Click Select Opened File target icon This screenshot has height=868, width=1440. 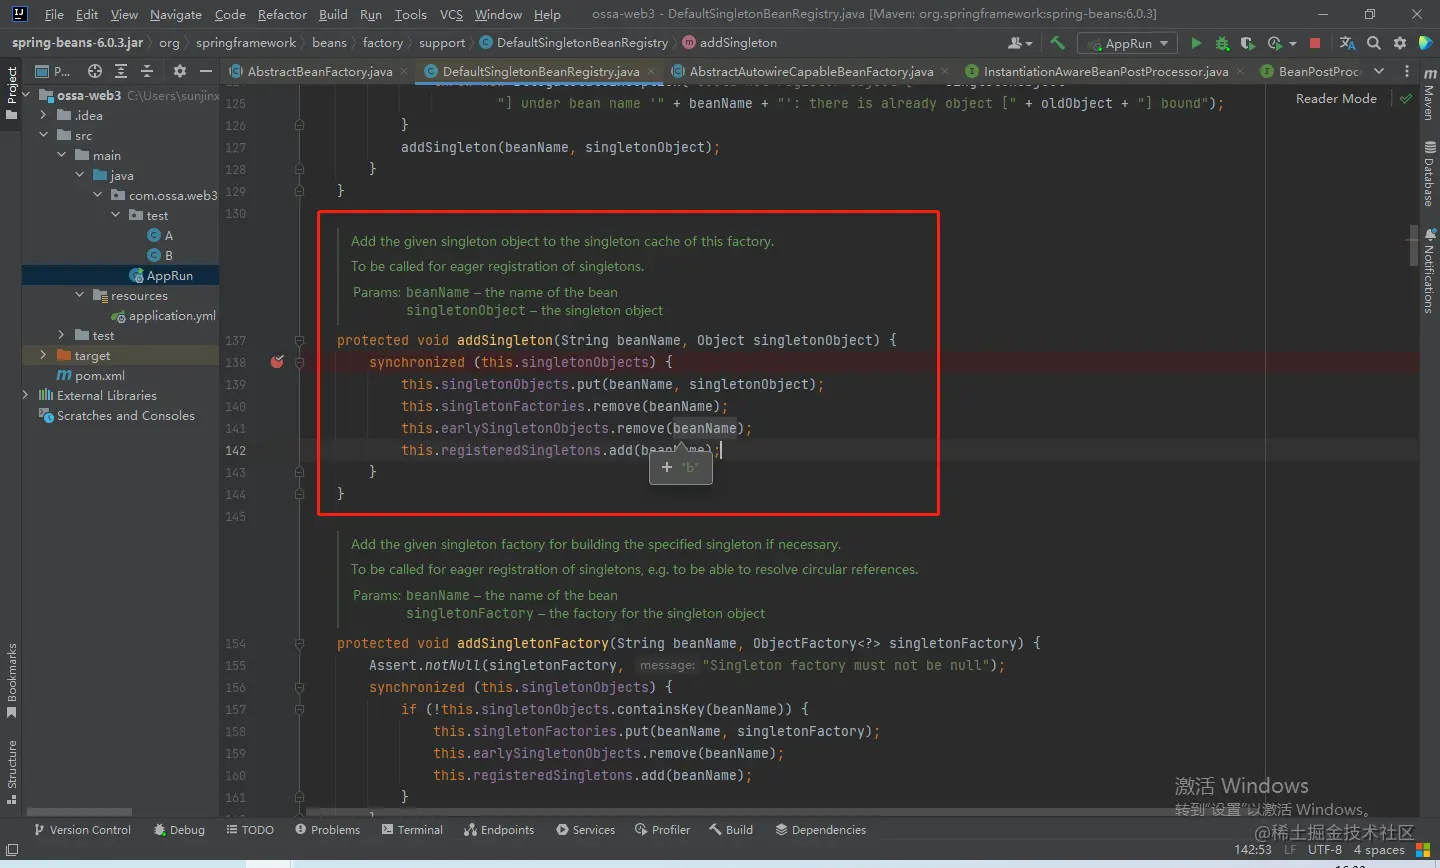pos(95,71)
